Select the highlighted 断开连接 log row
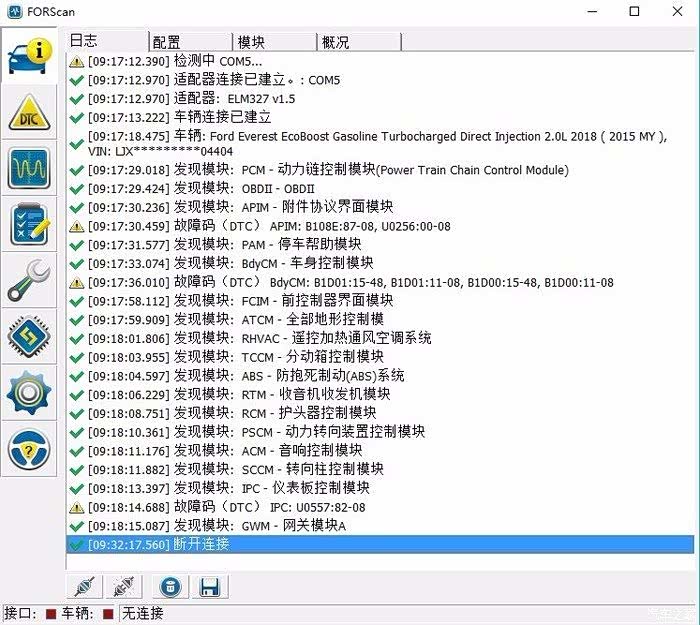This screenshot has width=700, height=625. [380, 545]
